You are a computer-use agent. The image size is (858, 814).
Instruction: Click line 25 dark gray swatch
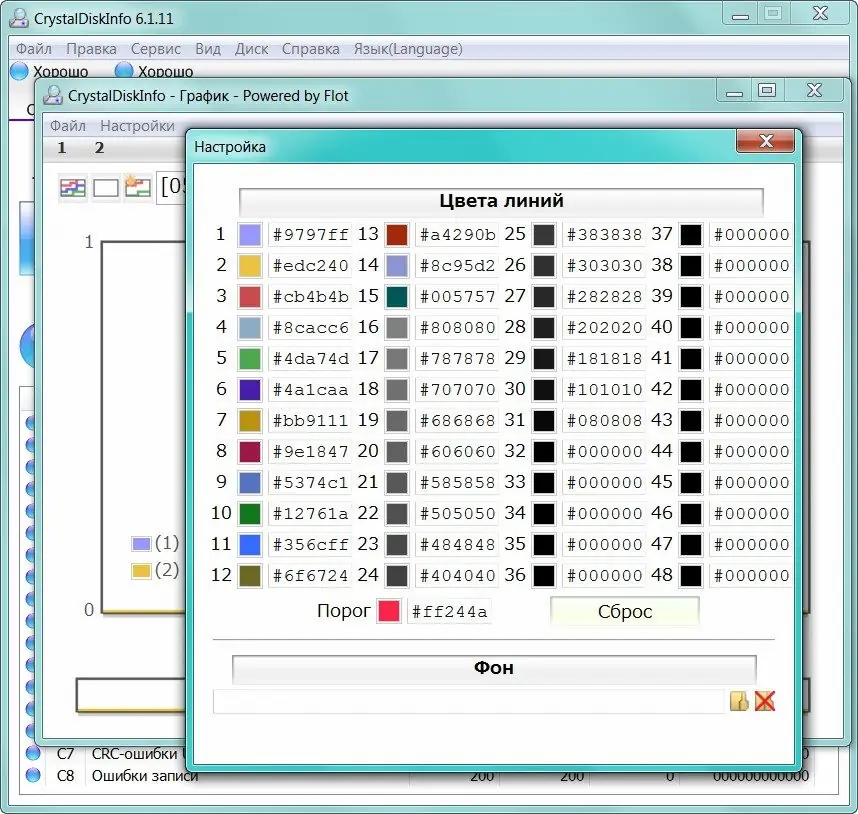[544, 235]
